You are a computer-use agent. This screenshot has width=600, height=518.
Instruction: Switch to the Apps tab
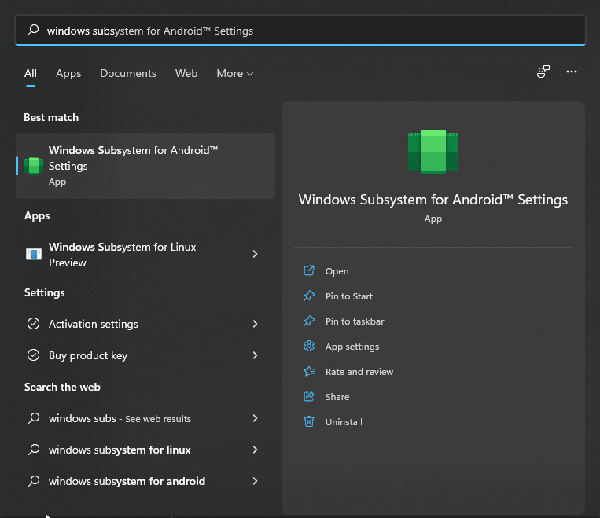click(68, 73)
